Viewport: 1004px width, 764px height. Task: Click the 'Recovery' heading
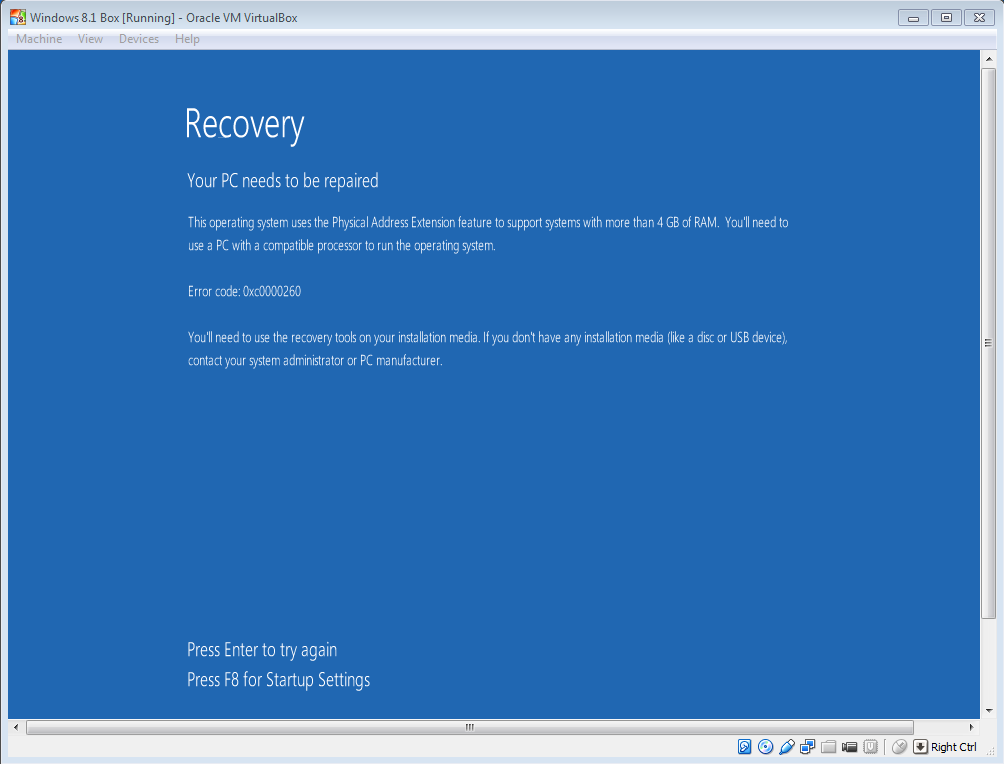point(245,125)
